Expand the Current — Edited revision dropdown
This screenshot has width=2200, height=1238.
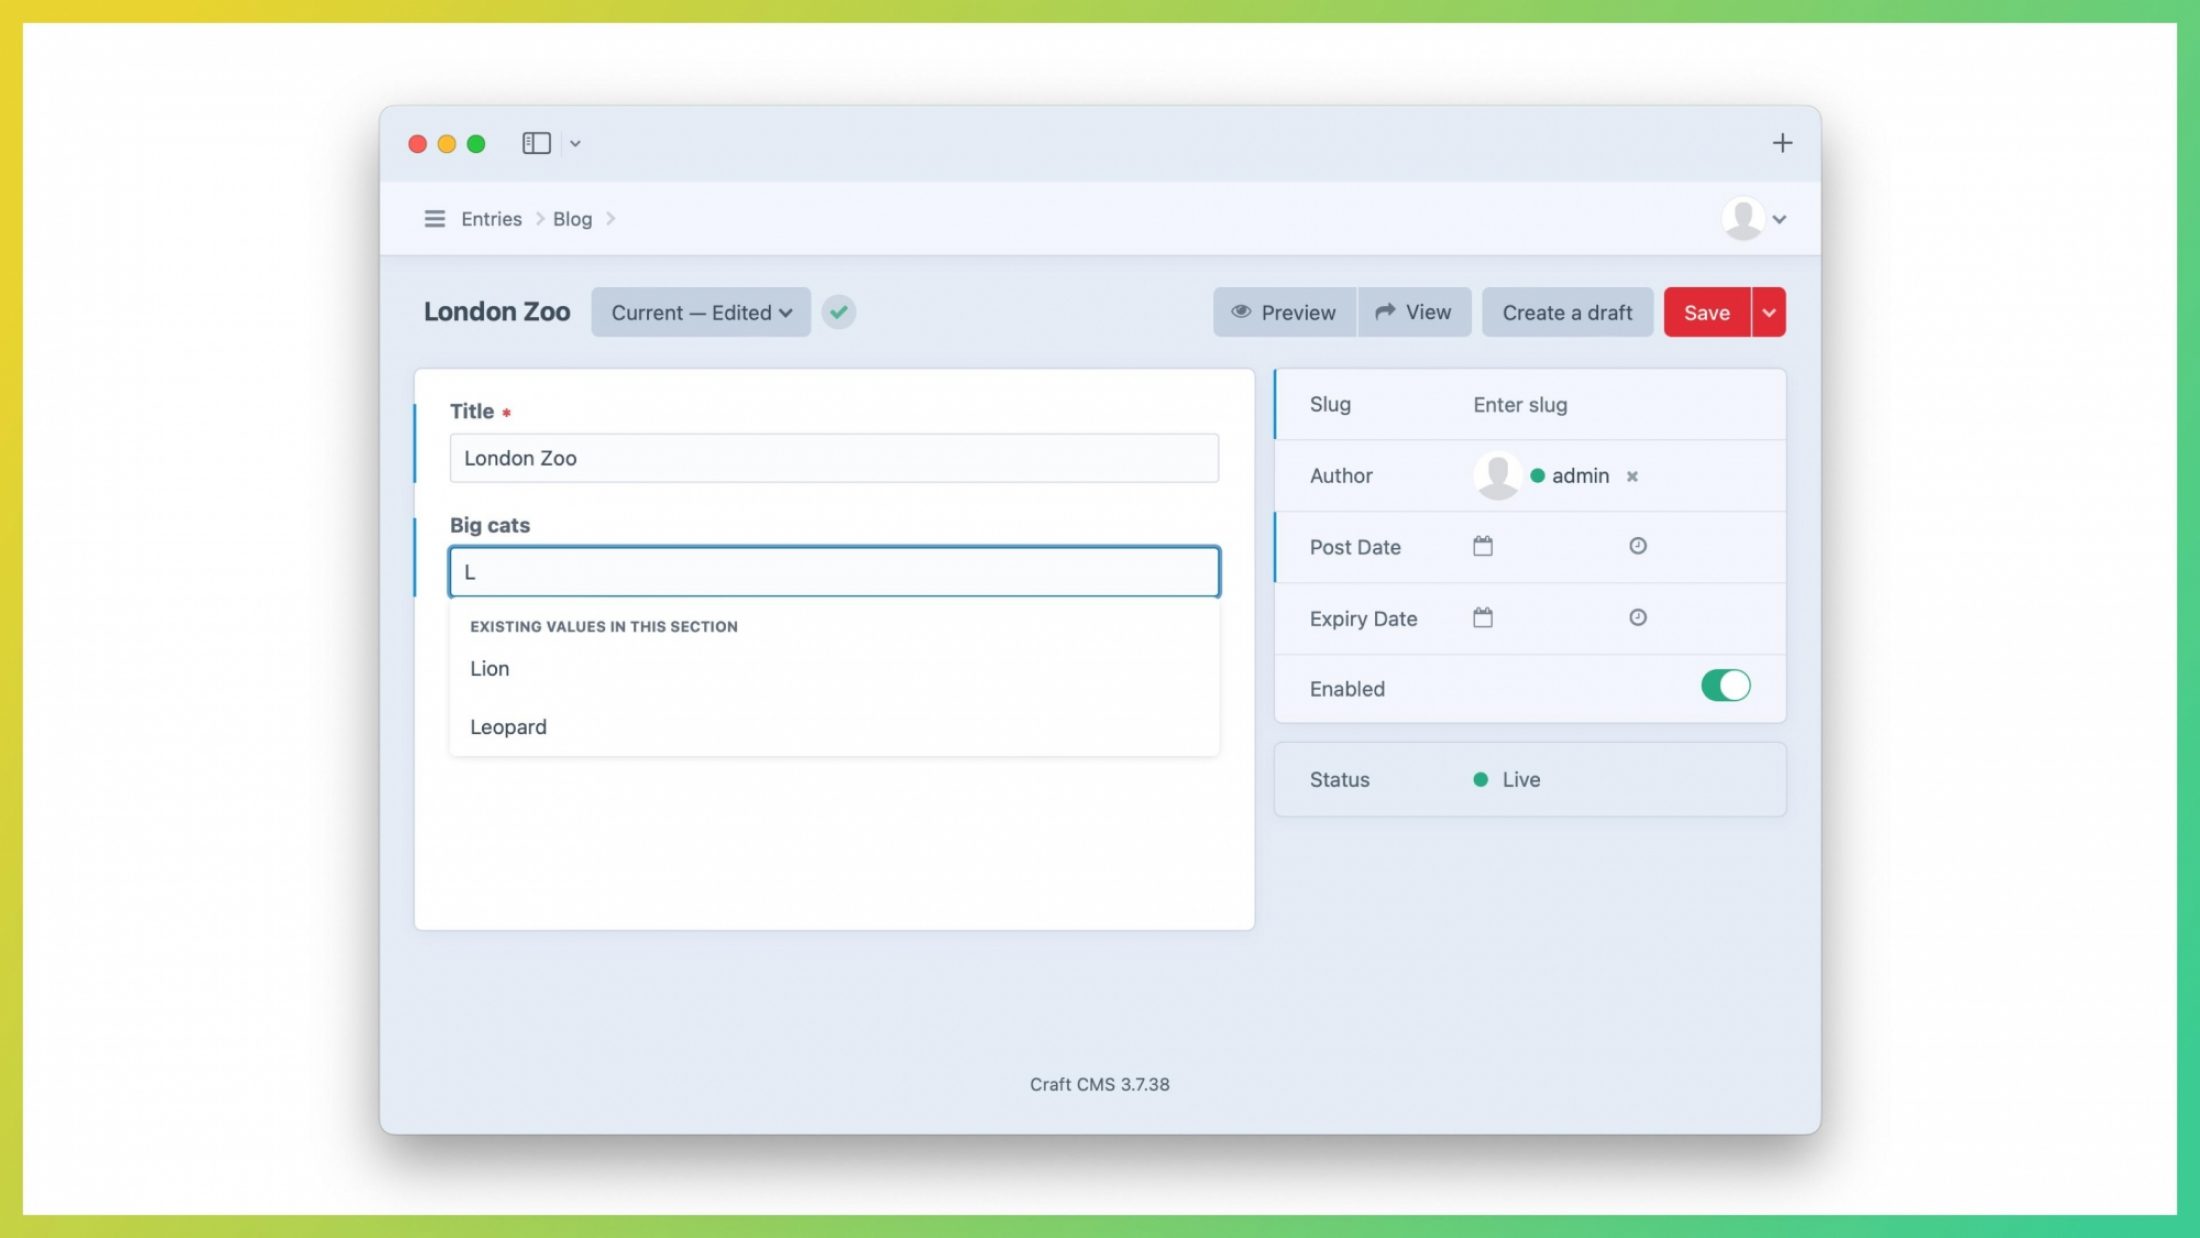[x=701, y=312]
